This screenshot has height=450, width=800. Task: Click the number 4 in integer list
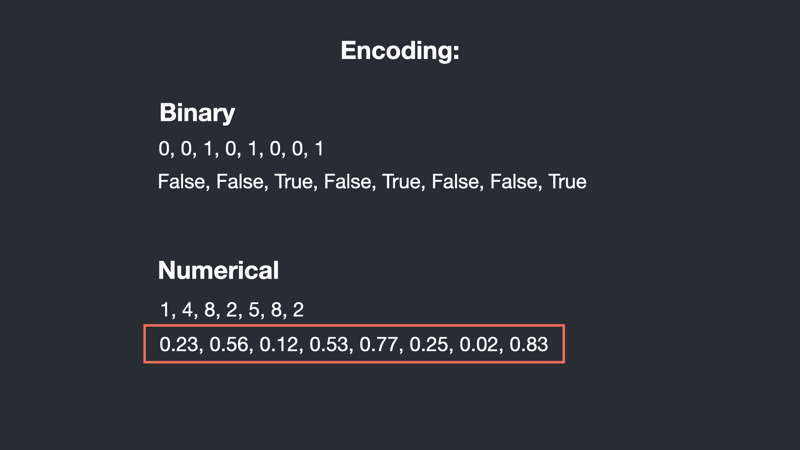point(187,310)
